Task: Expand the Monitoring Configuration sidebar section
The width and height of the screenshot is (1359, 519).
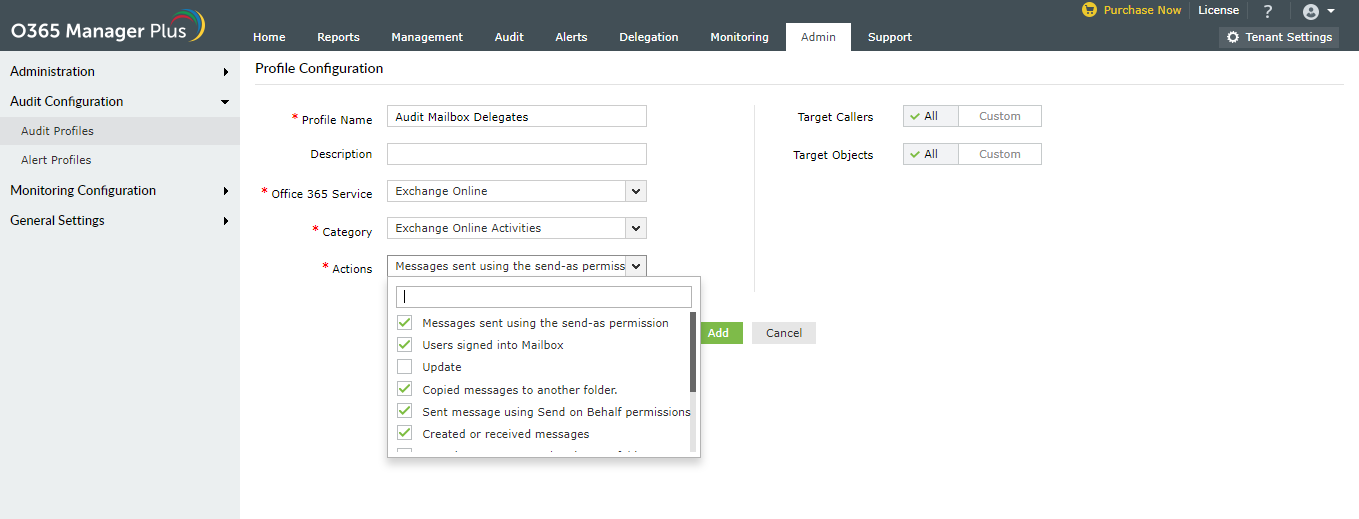Action: (120, 190)
